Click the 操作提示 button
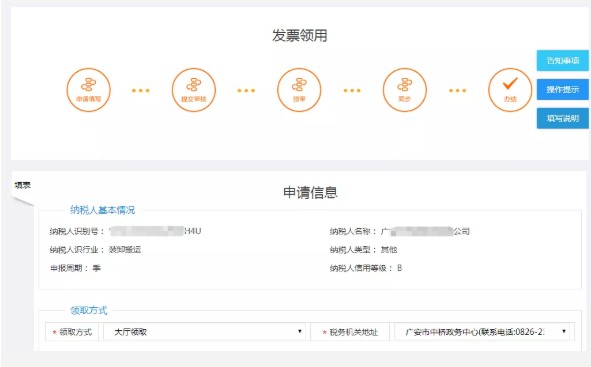The height and width of the screenshot is (367, 591). [563, 89]
